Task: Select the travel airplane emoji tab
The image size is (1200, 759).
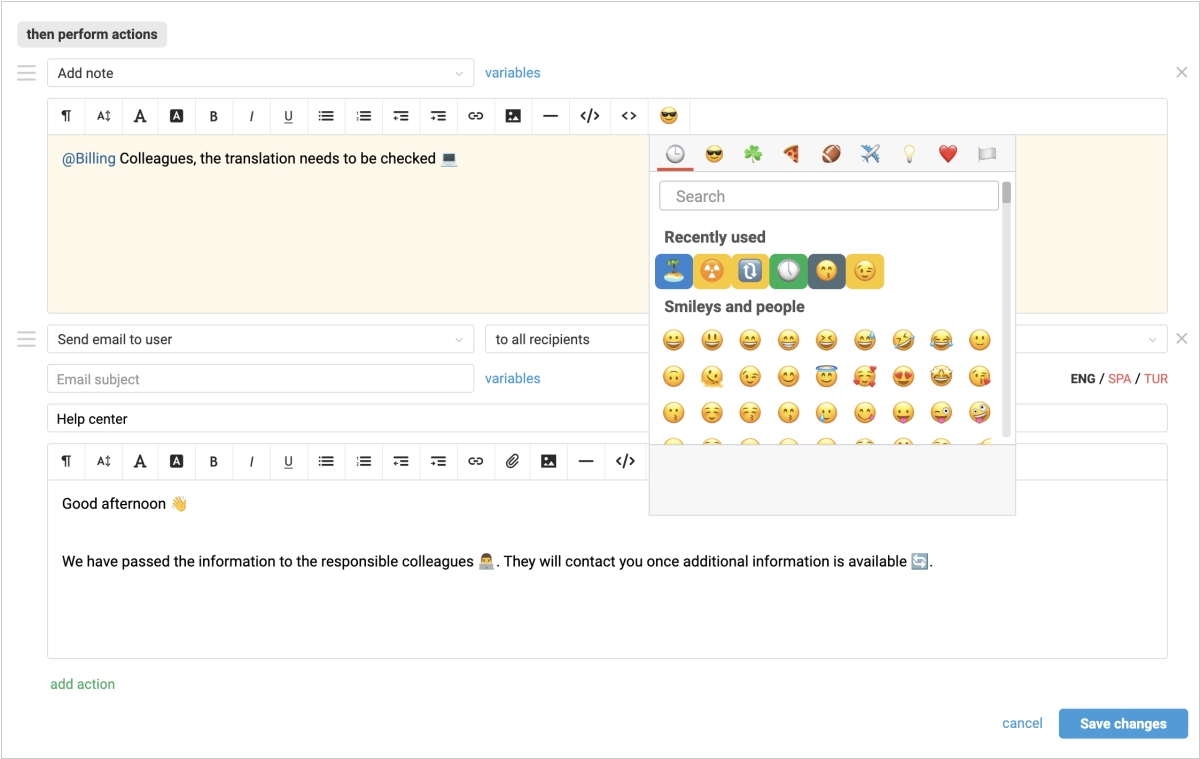Action: coord(870,154)
